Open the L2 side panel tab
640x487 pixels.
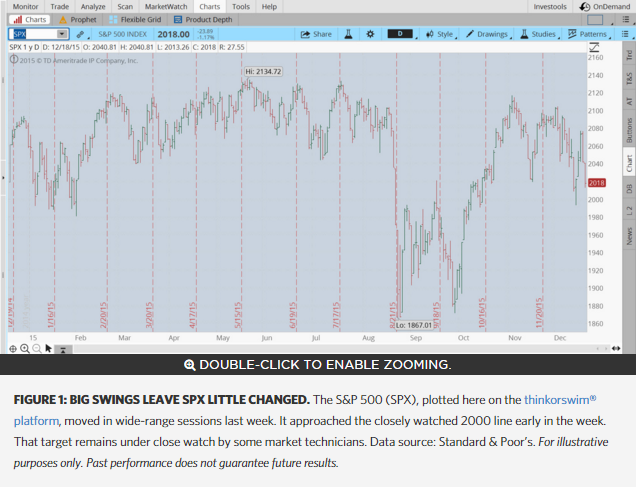pos(629,211)
